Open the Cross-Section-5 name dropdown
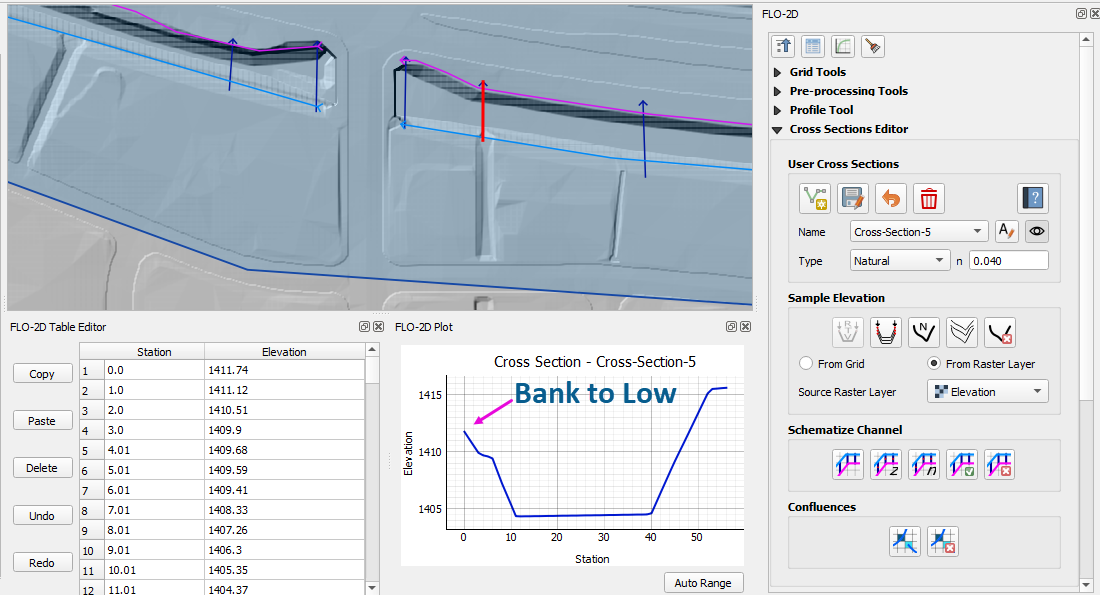Screen dimensions: 1100x595 [x=919, y=231]
